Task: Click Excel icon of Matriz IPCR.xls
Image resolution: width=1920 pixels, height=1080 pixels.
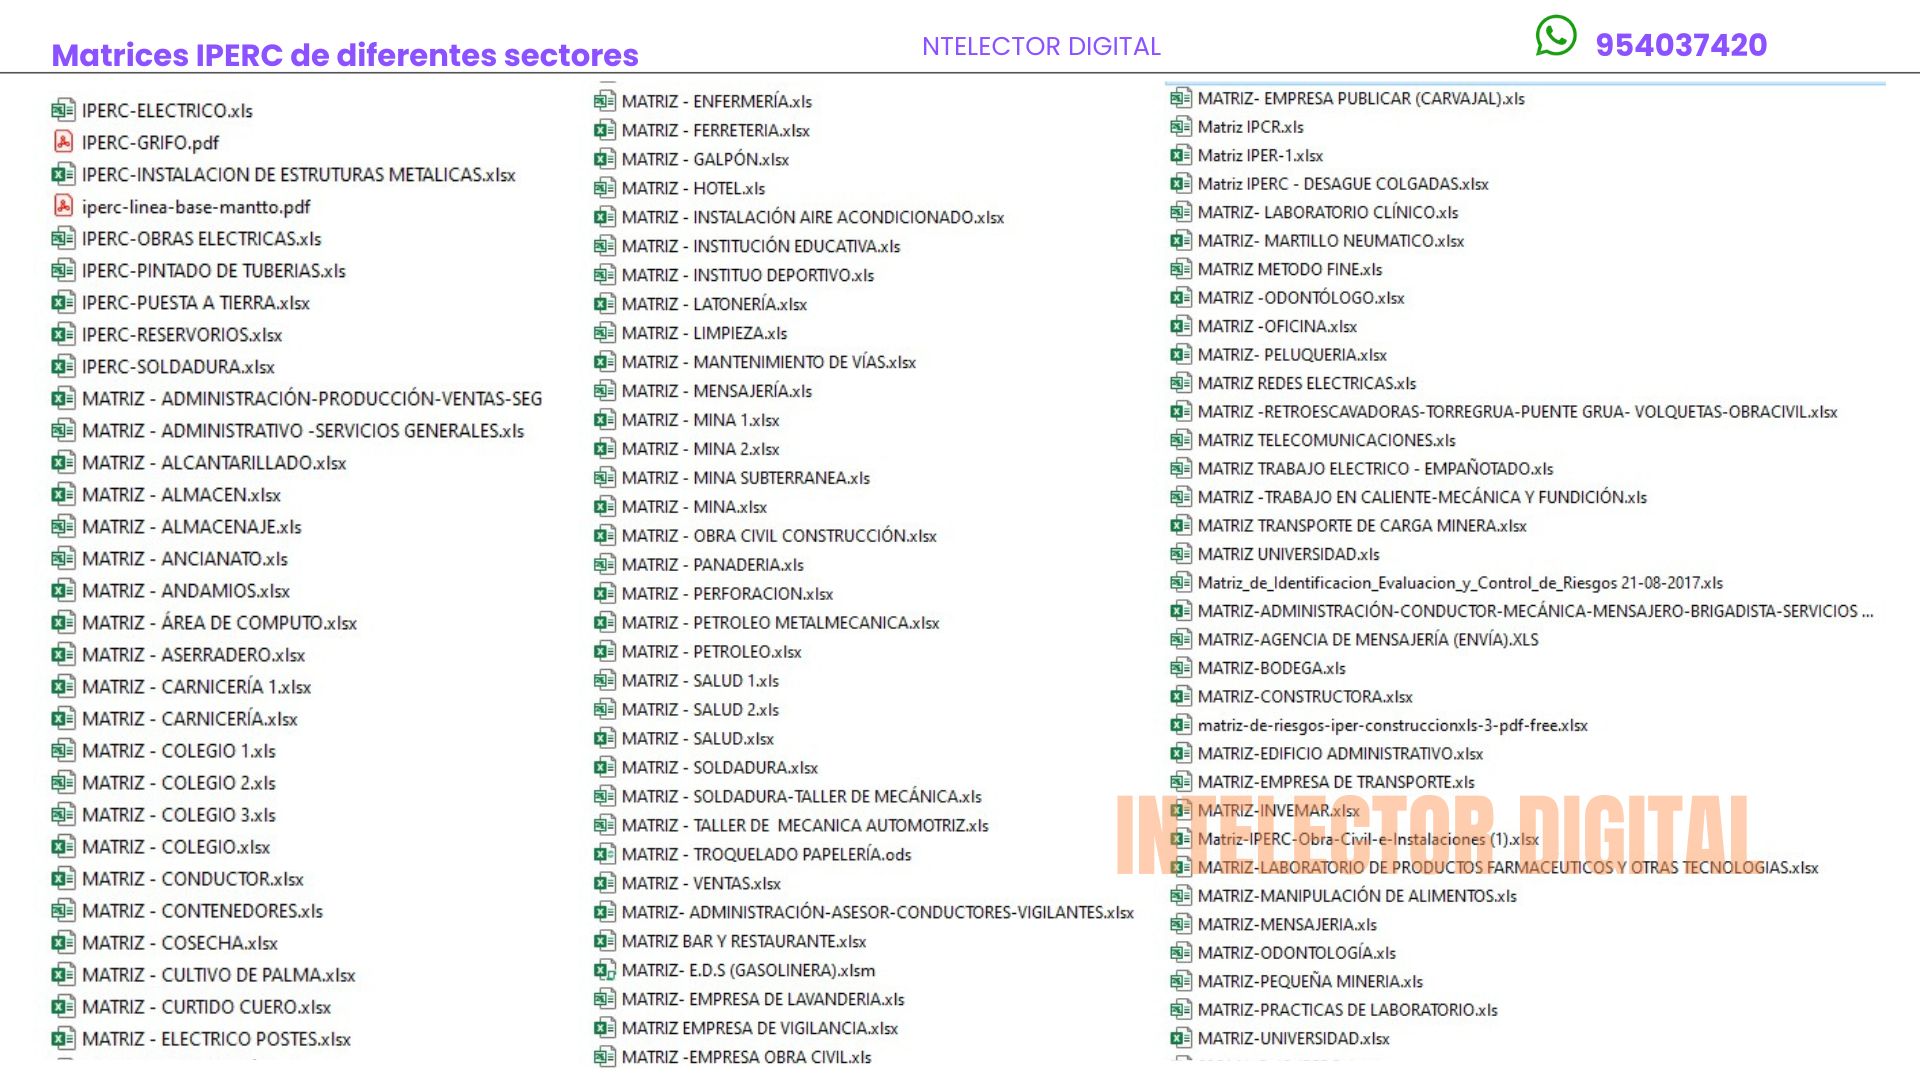Action: [x=1180, y=127]
